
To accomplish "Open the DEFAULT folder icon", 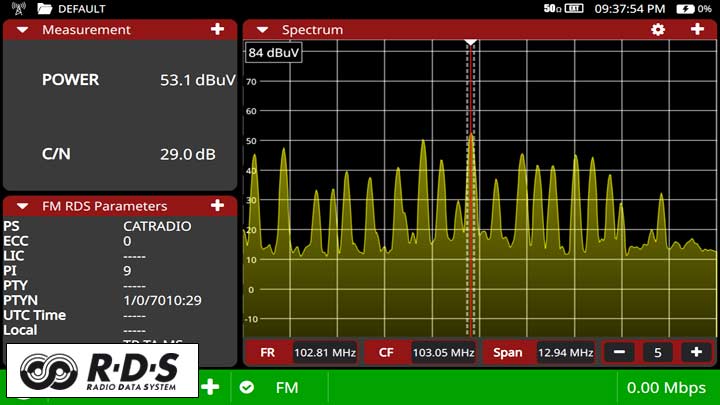I will pyautogui.click(x=45, y=8).
